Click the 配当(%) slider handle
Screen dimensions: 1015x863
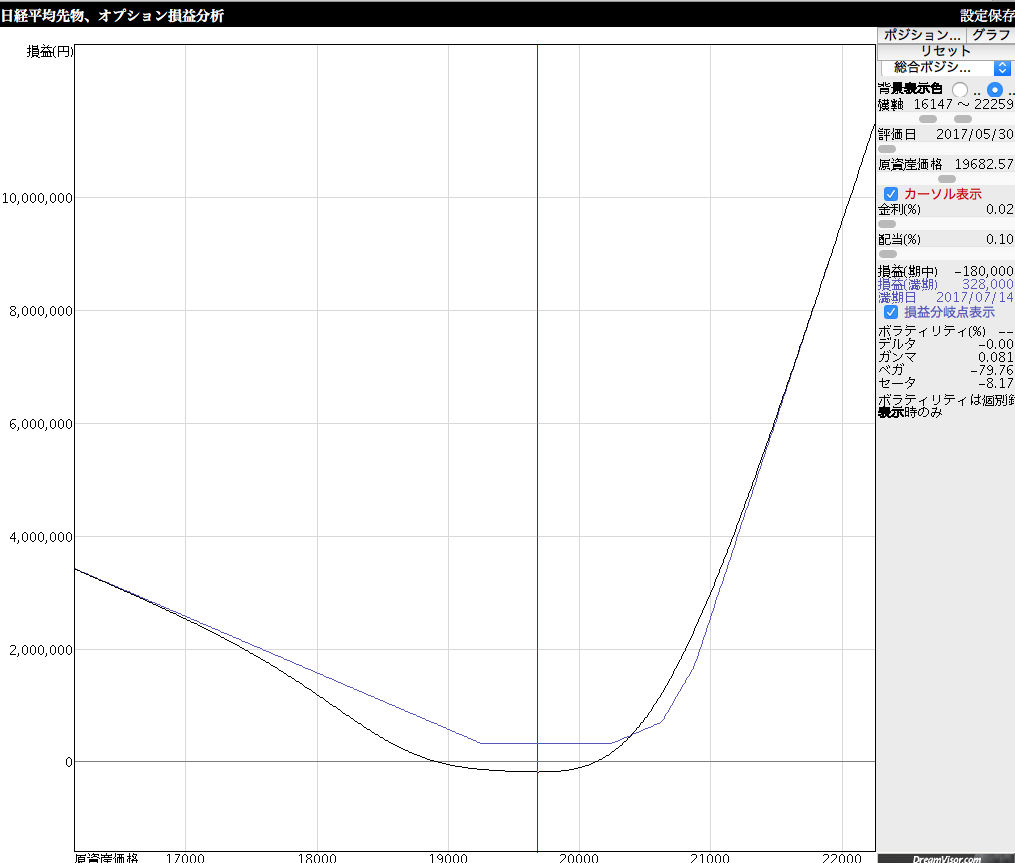(x=887, y=254)
